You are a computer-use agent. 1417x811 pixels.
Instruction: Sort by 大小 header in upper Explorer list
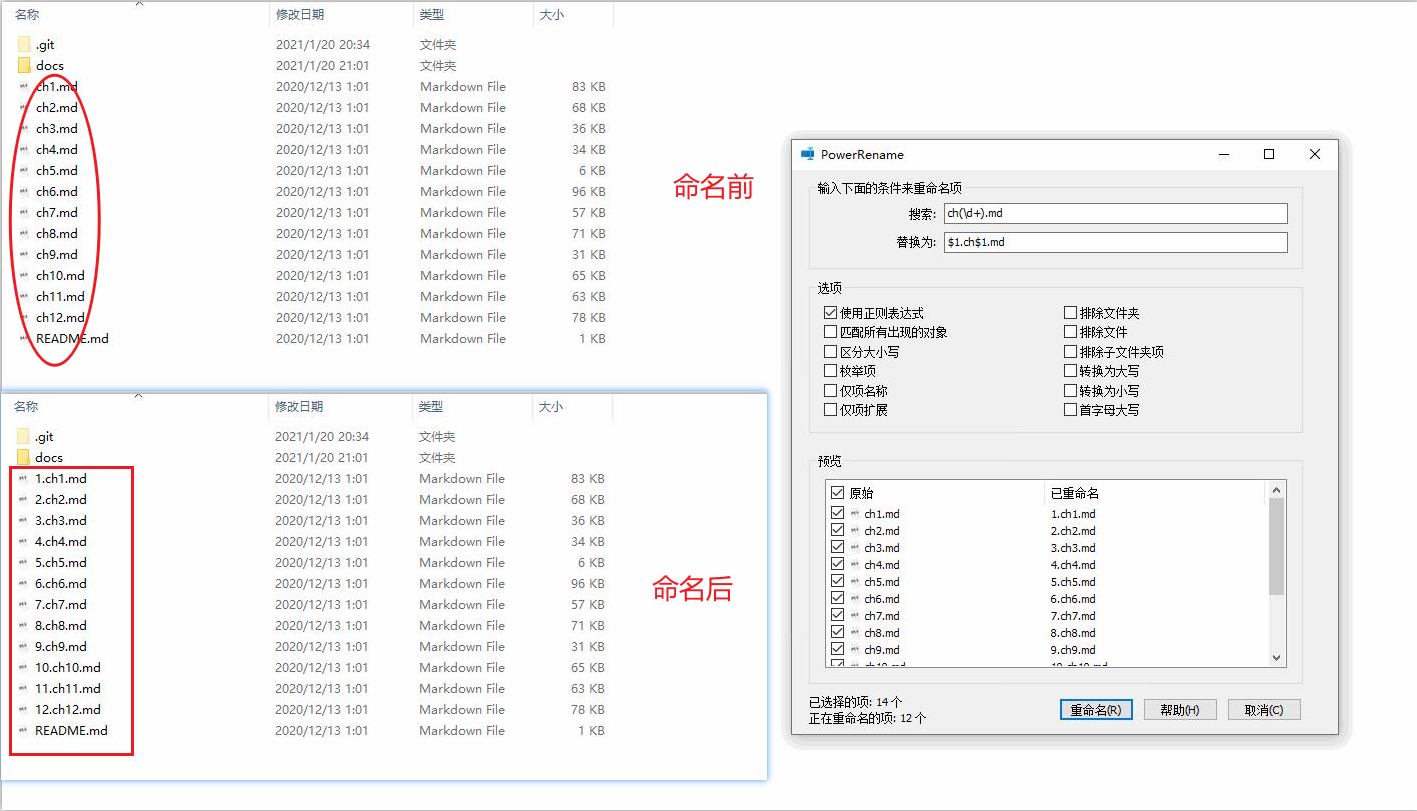552,15
